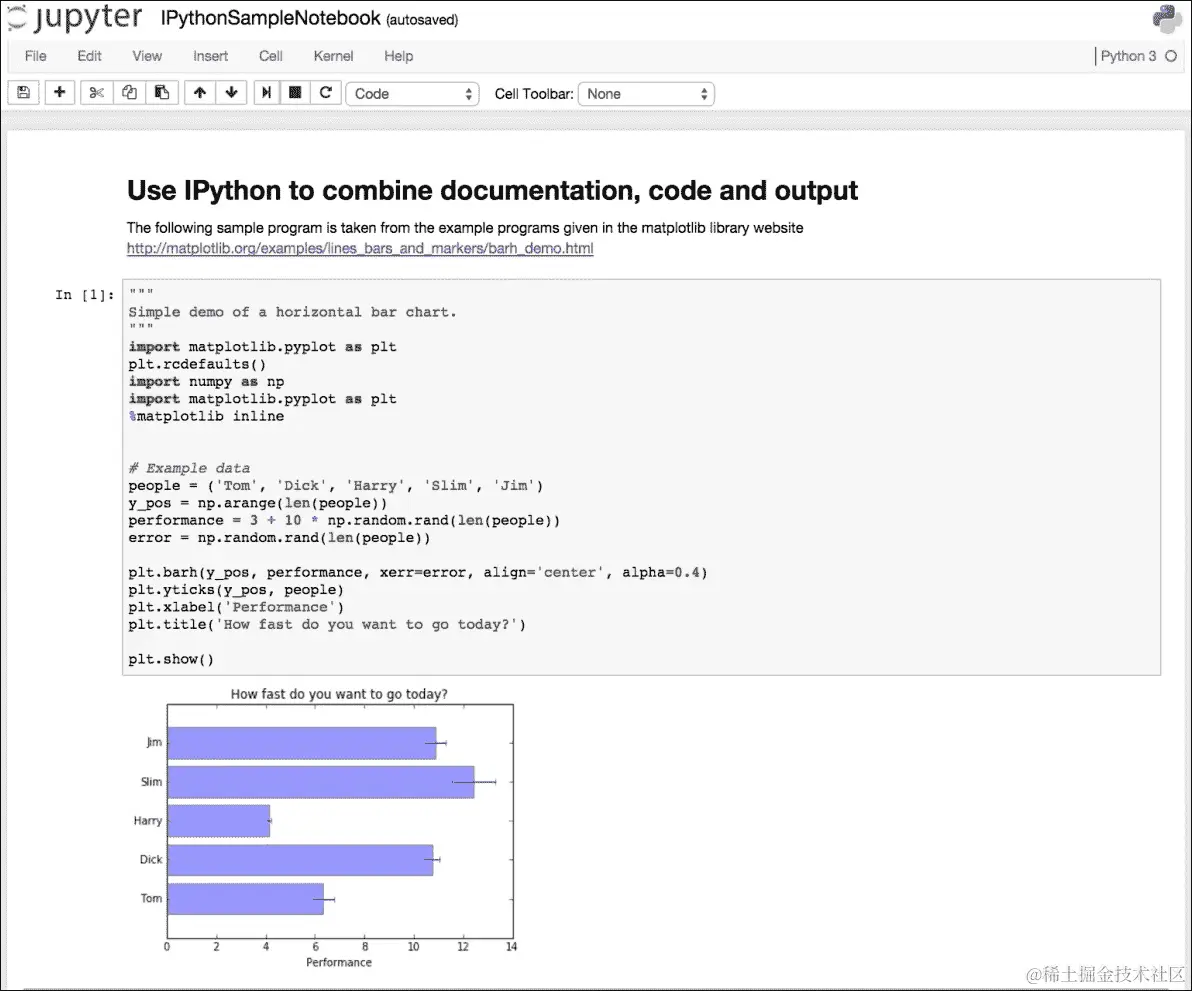Open the Insert menu
This screenshot has height=991, width=1192.
[210, 56]
